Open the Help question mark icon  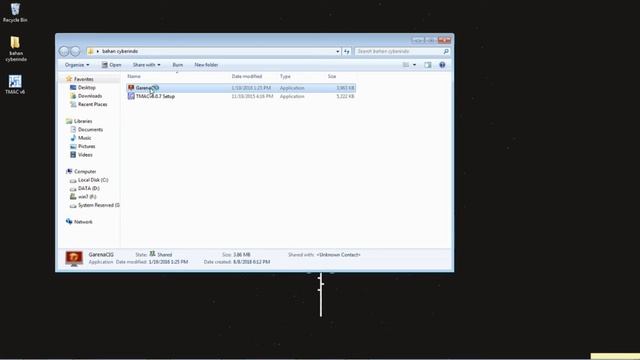coord(442,65)
